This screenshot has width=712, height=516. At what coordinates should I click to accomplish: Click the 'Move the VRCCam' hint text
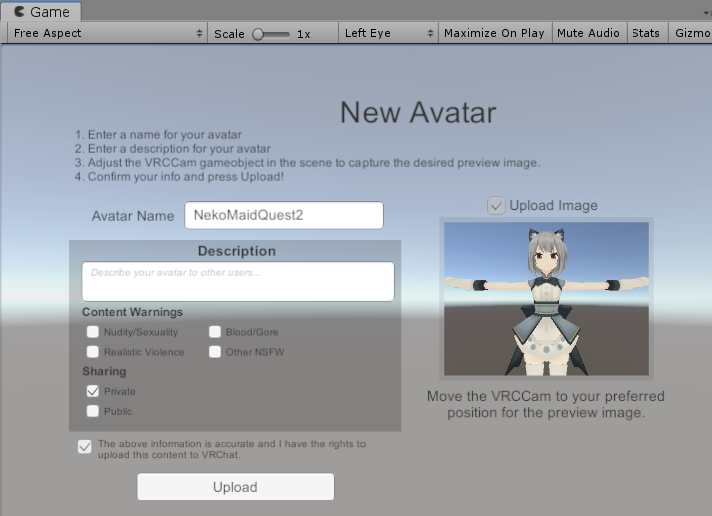[546, 404]
